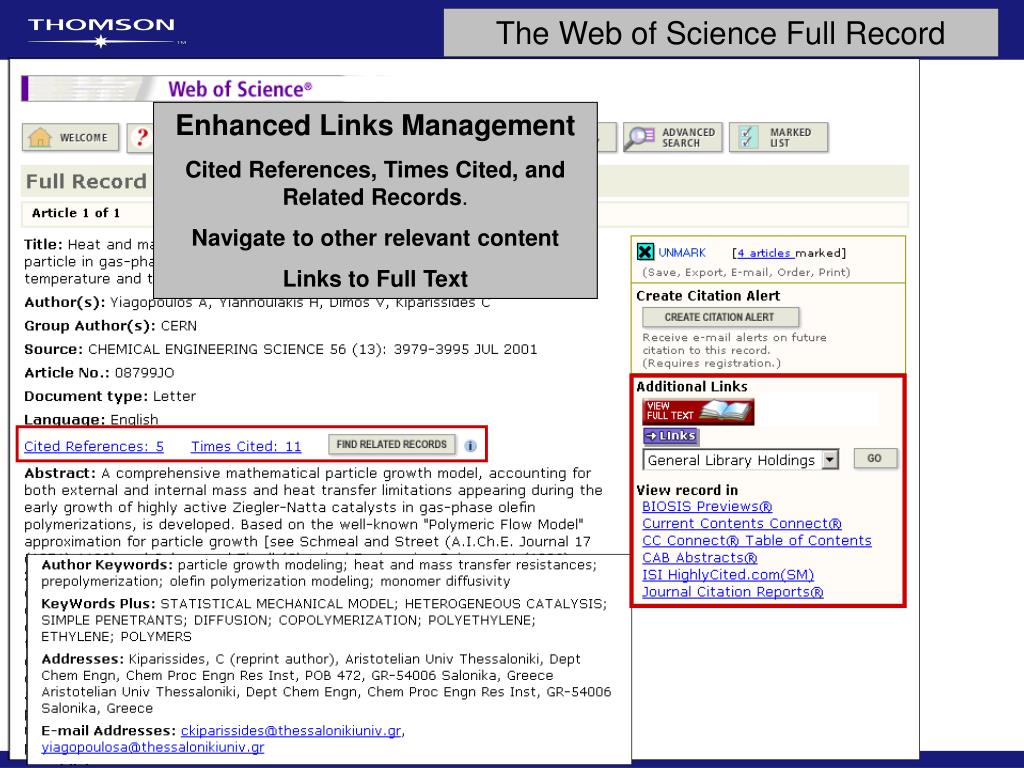Email ckiparissides@thessalonikiuniv.gr address link
Image resolution: width=1024 pixels, height=768 pixels.
pyautogui.click(x=291, y=731)
